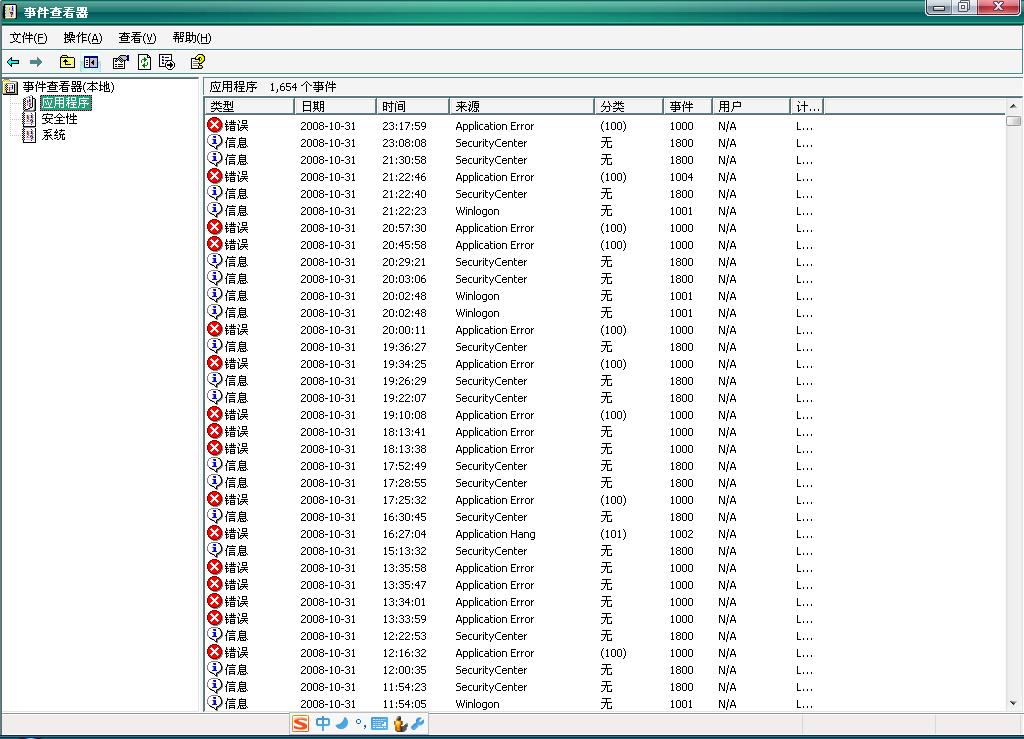This screenshot has height=739, width=1024.
Task: Open the 查看(V) menu
Action: 137,38
